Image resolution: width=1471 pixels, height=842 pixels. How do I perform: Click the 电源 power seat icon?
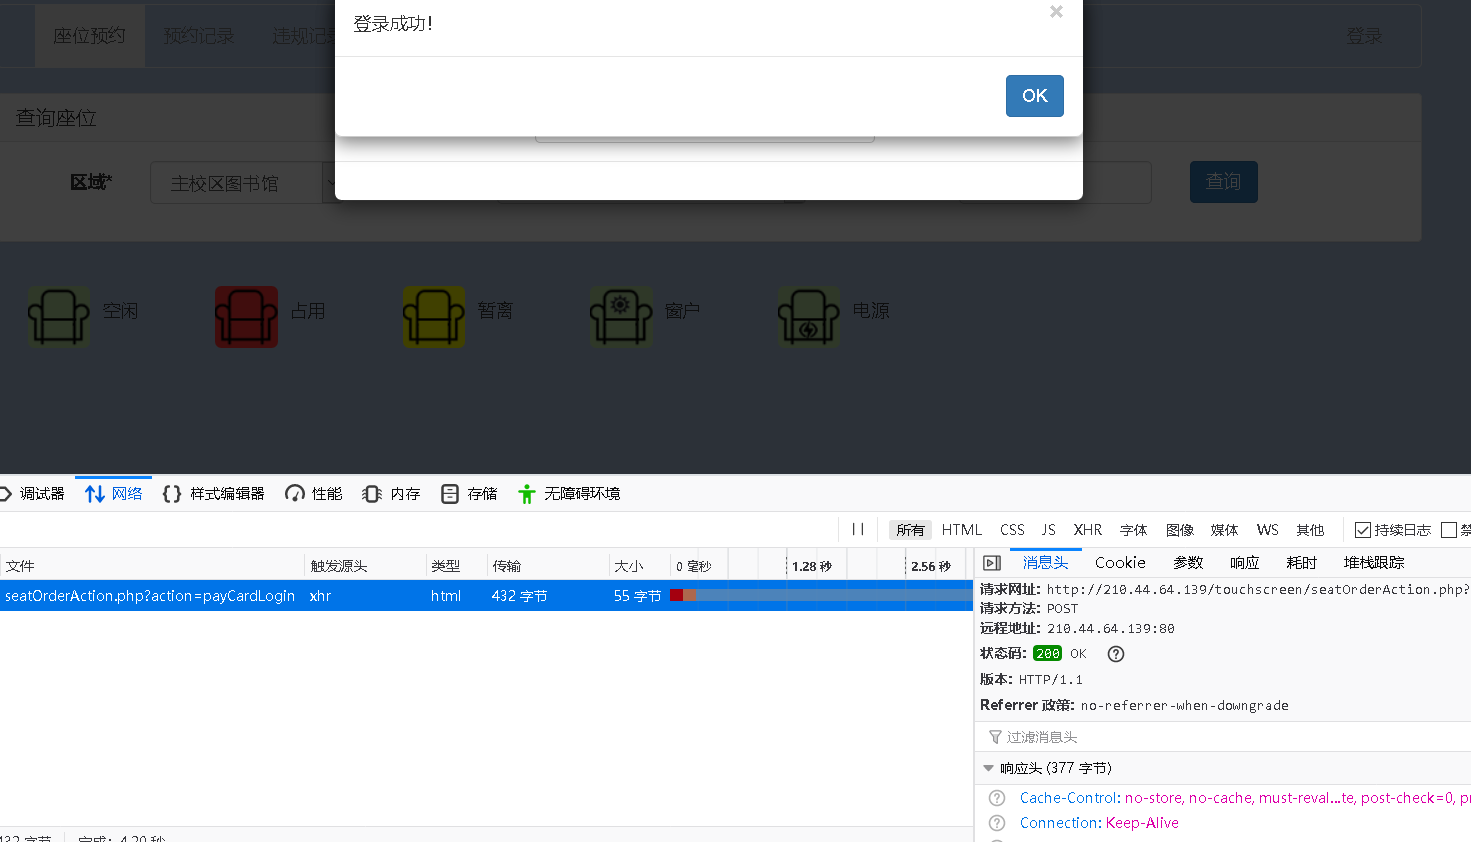(x=809, y=316)
